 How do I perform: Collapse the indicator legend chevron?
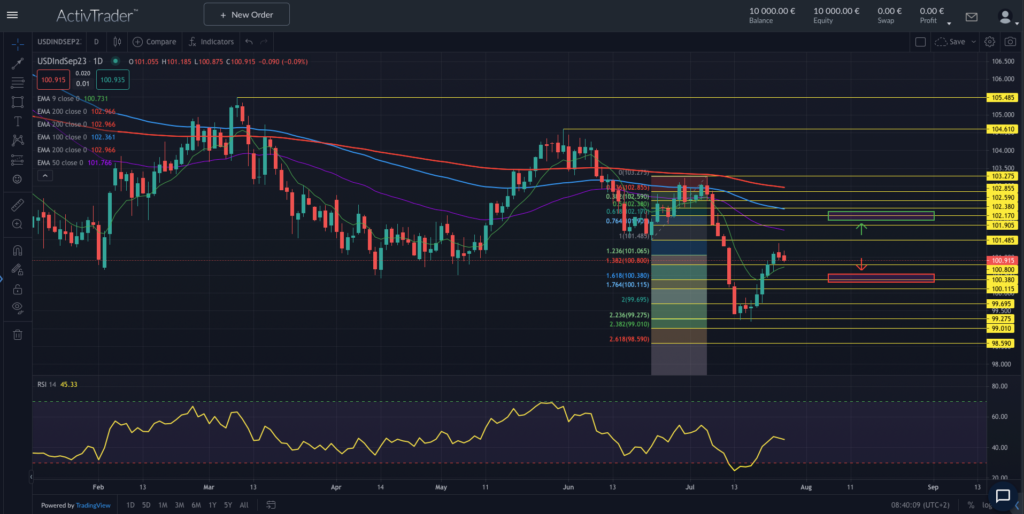[x=44, y=176]
